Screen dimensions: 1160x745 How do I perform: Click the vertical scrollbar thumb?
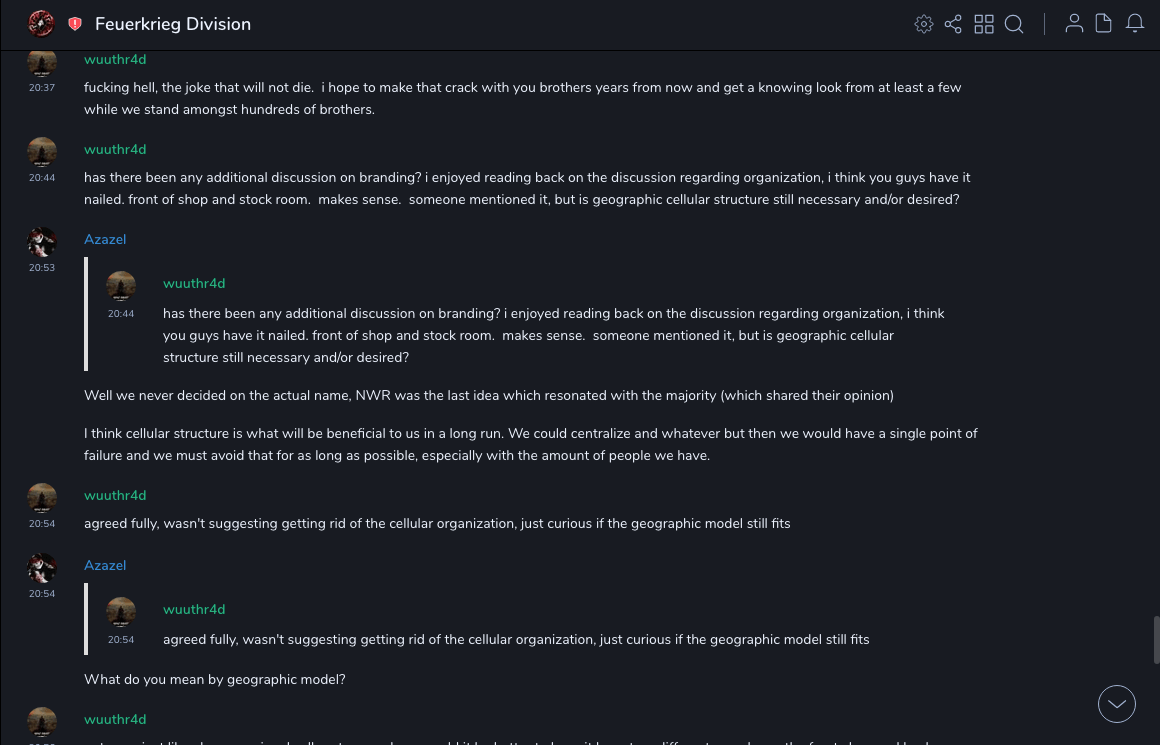tap(1156, 640)
